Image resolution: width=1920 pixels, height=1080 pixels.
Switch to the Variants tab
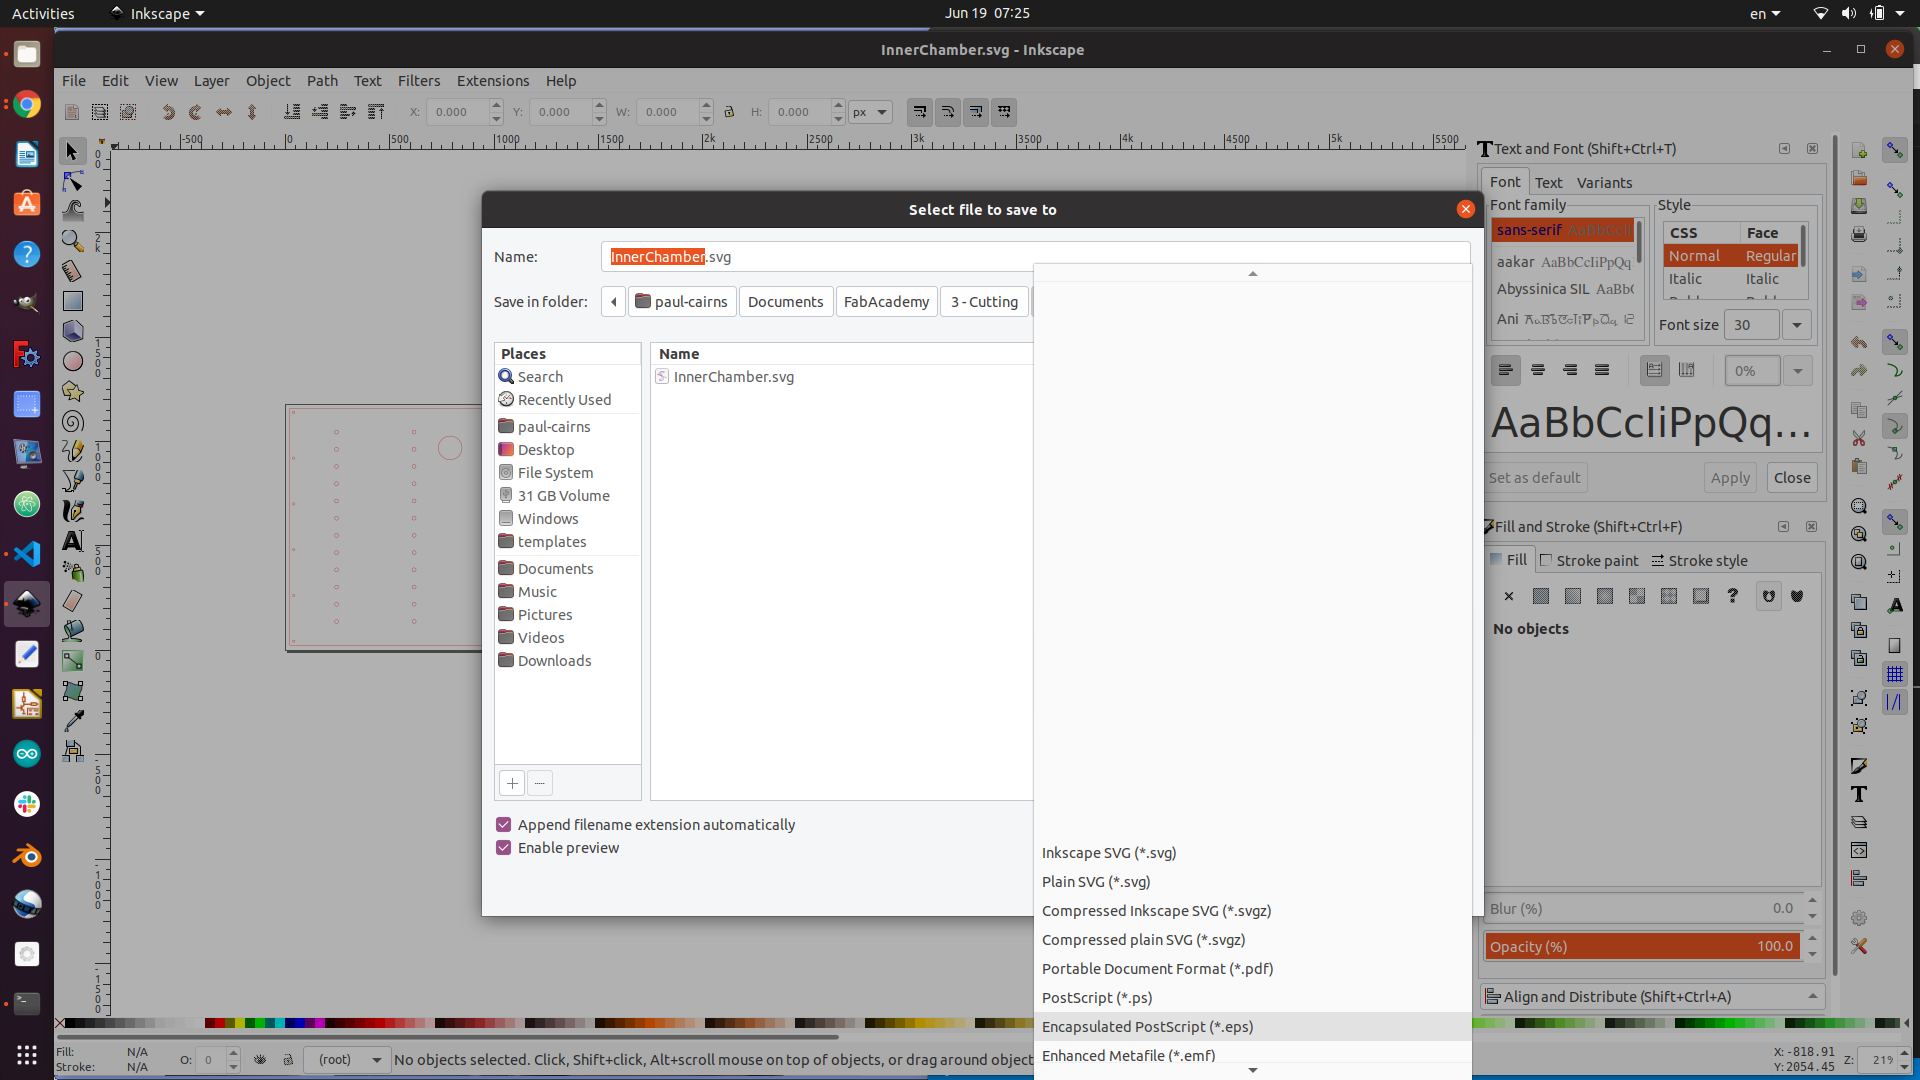pos(1604,182)
